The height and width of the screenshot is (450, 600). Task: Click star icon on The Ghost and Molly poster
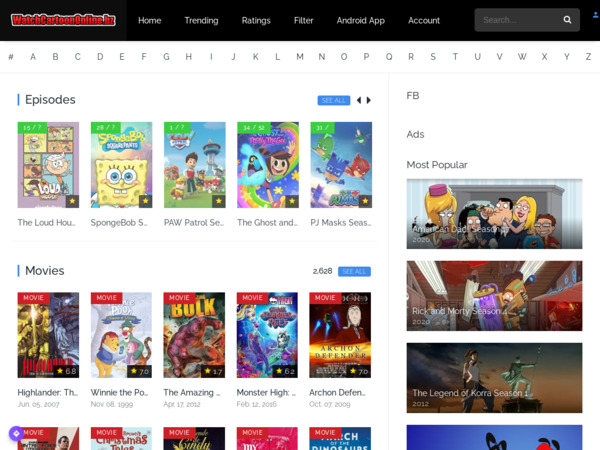292,201
